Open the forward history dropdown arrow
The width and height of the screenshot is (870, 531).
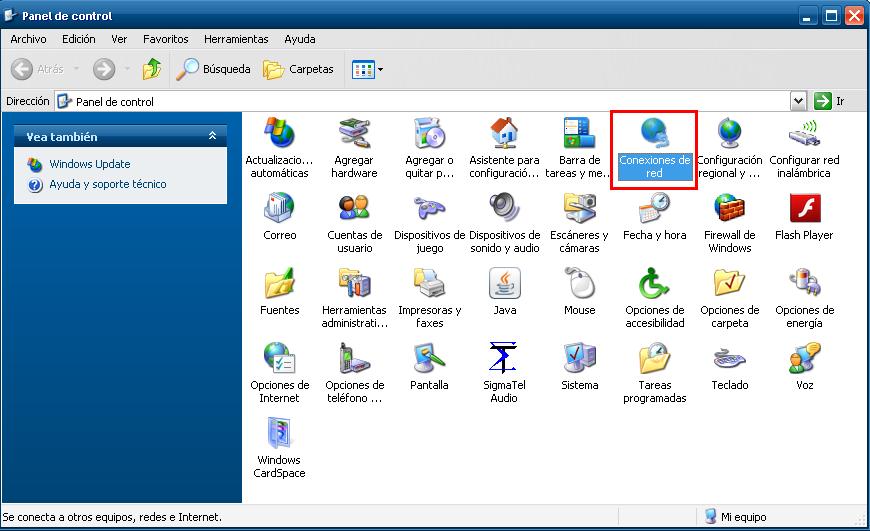pyautogui.click(x=128, y=69)
